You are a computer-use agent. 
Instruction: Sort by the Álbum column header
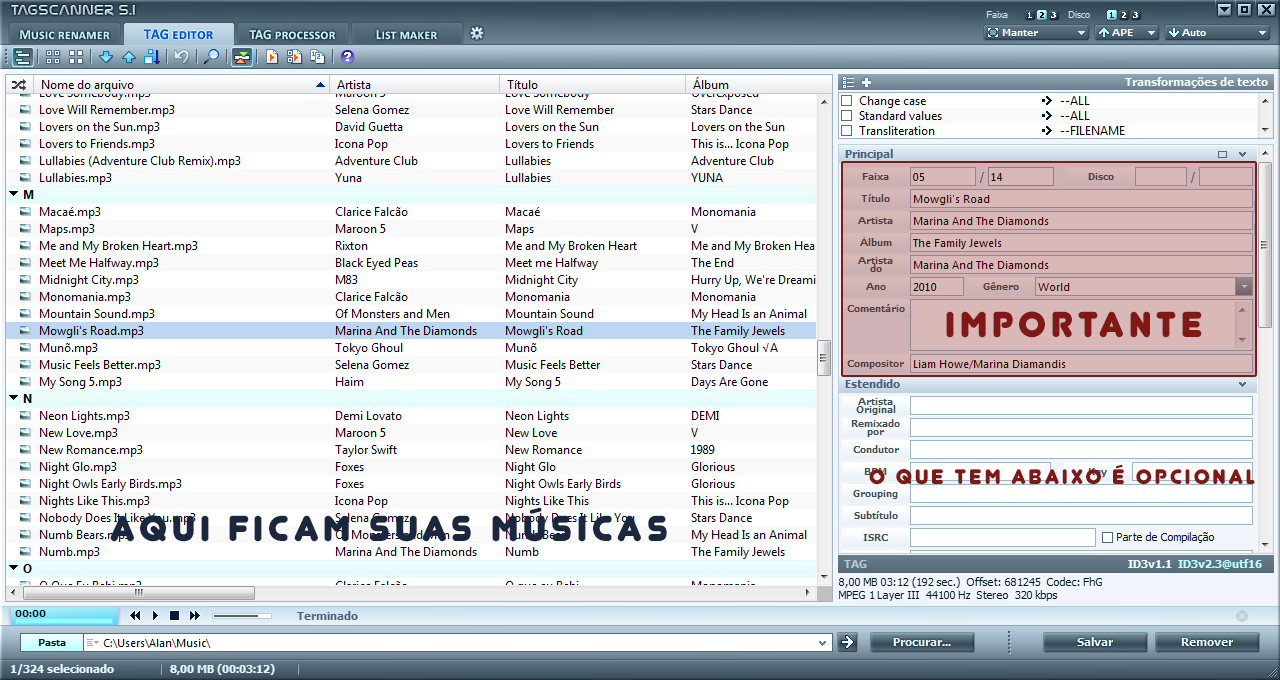[751, 85]
